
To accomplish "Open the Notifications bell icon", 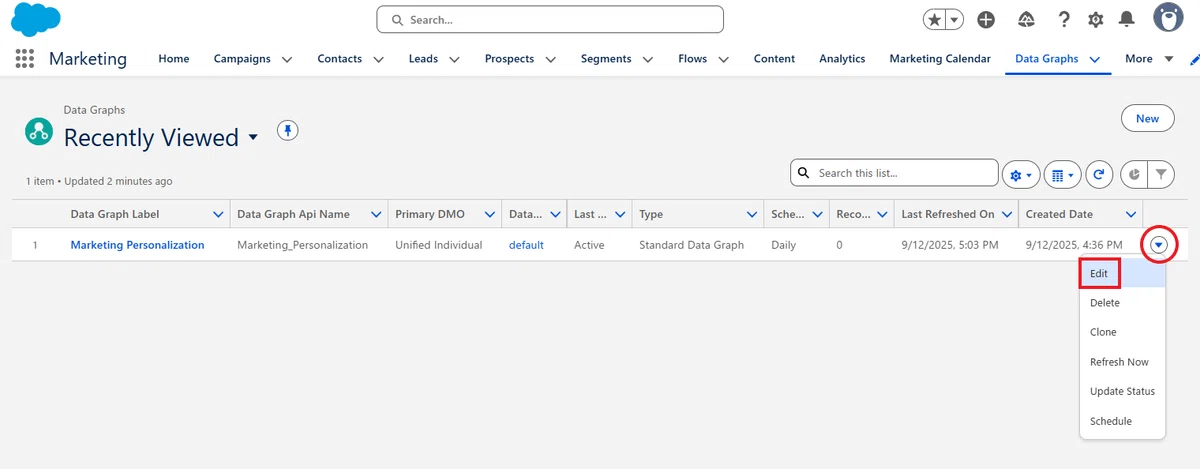I will click(1127, 19).
